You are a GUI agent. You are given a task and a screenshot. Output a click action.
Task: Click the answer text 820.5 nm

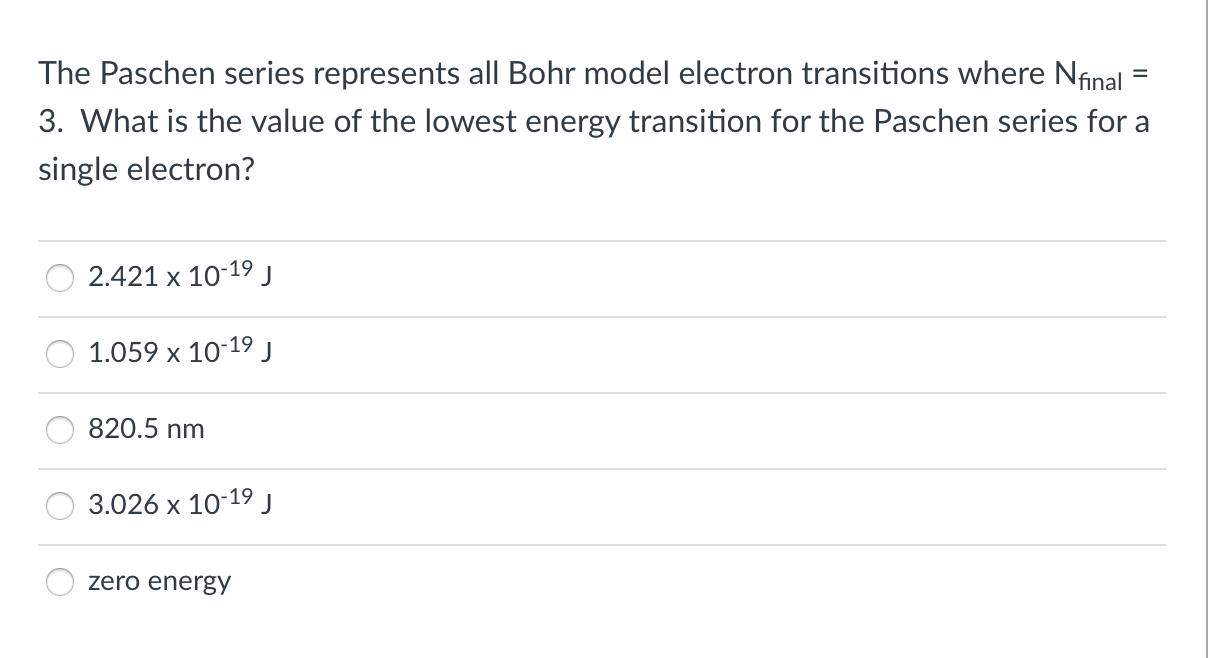(145, 428)
